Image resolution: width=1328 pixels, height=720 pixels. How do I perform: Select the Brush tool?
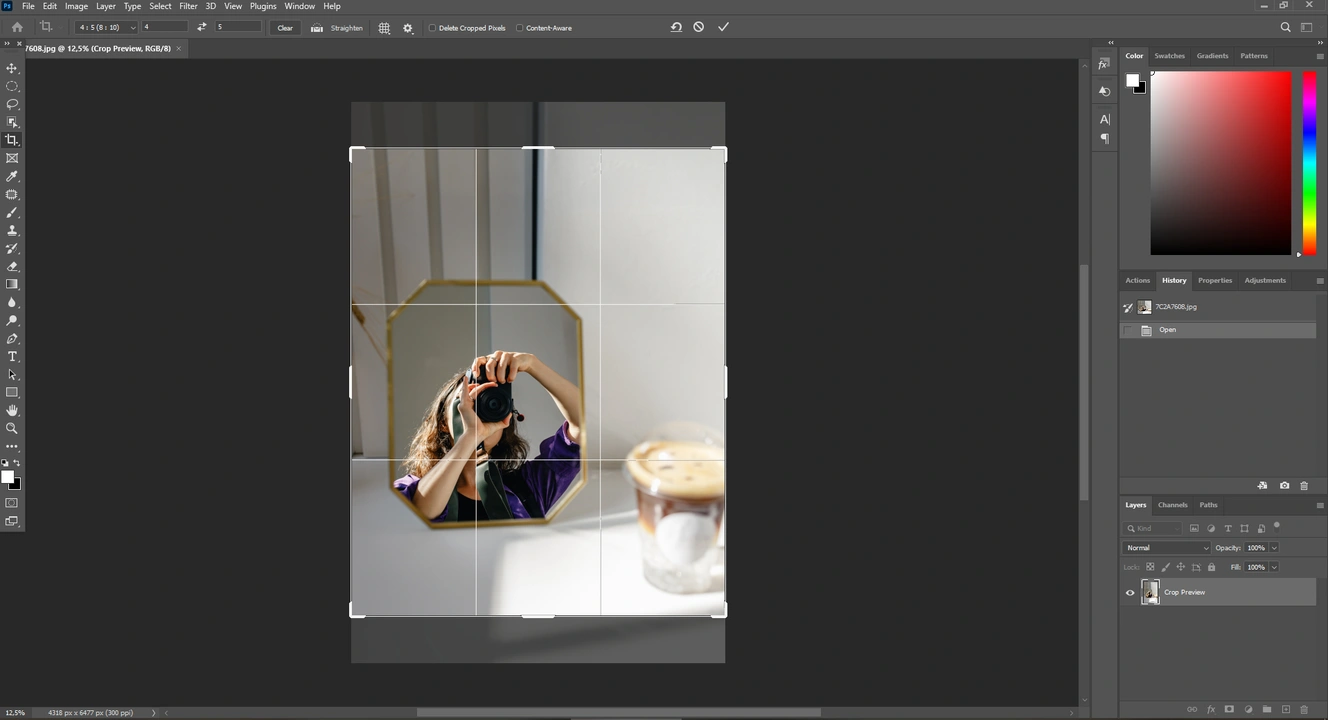(12, 212)
